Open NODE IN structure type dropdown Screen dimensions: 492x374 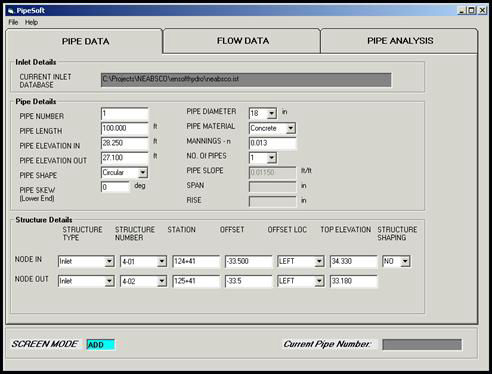(109, 261)
